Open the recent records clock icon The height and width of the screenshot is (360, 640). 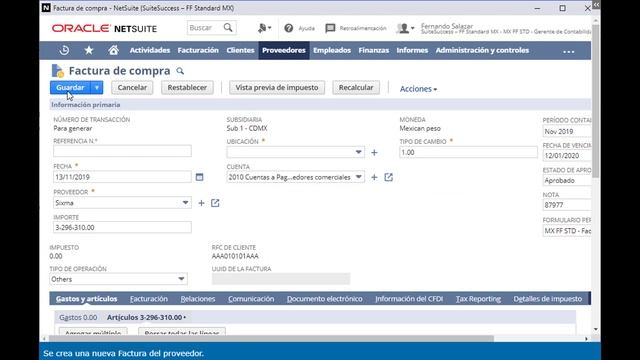click(64, 50)
